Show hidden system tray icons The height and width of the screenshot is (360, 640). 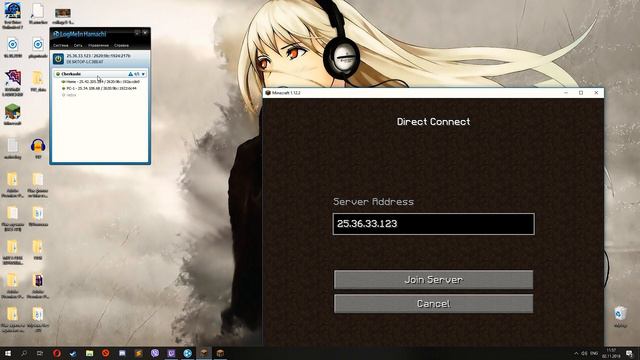click(x=576, y=353)
